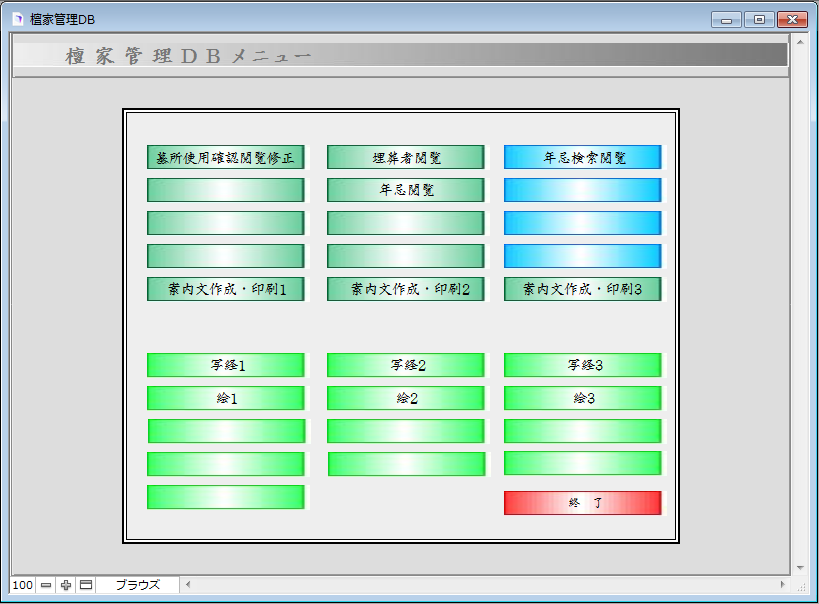Screen dimensions: 819x604
Task: Click zoom in plus icon in status bar
Action: pyautogui.click(x=66, y=585)
